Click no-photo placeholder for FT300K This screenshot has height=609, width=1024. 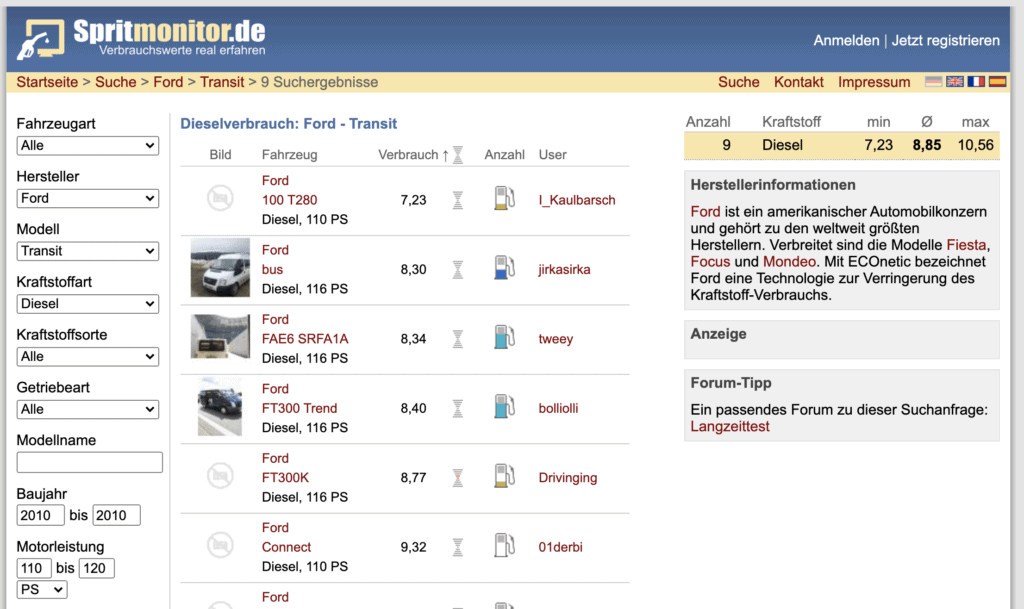point(220,476)
